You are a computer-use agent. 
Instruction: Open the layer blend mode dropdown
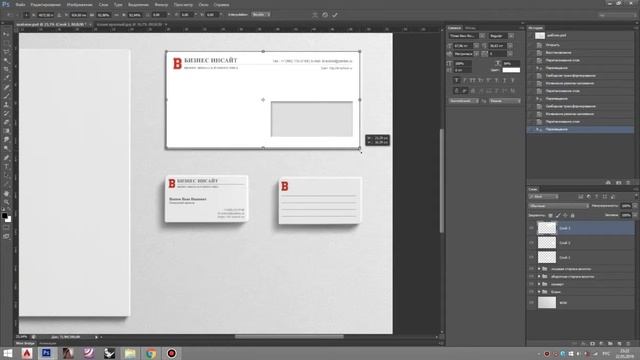pyautogui.click(x=558, y=206)
